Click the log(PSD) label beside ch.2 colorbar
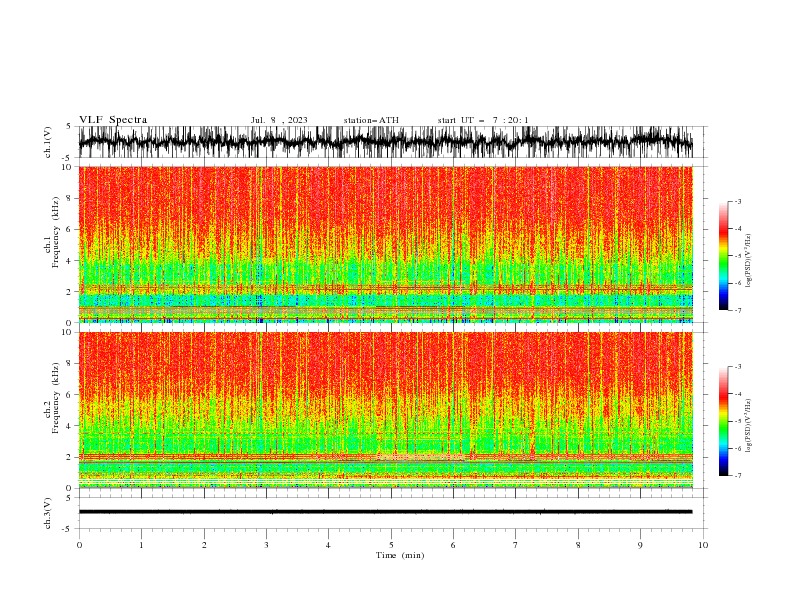Image resolution: width=792 pixels, height=612 pixels. pos(749,425)
